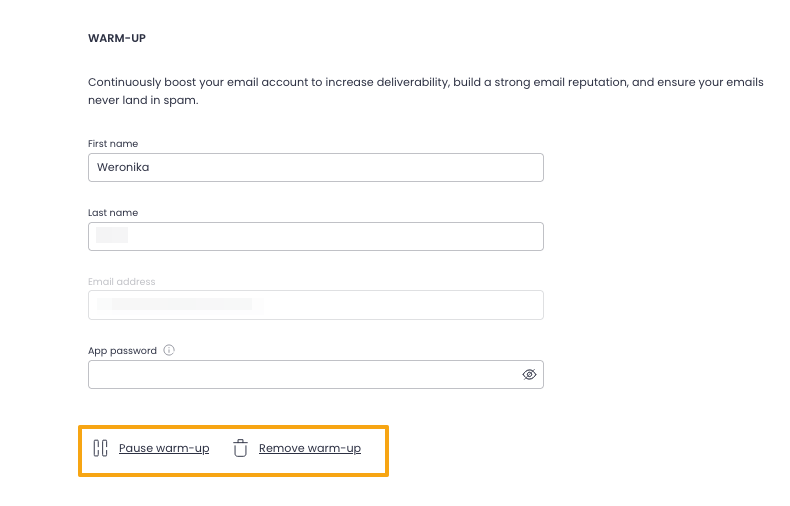This screenshot has height=506, width=790.
Task: Click the phrase 'never land in spam'
Action: (143, 100)
